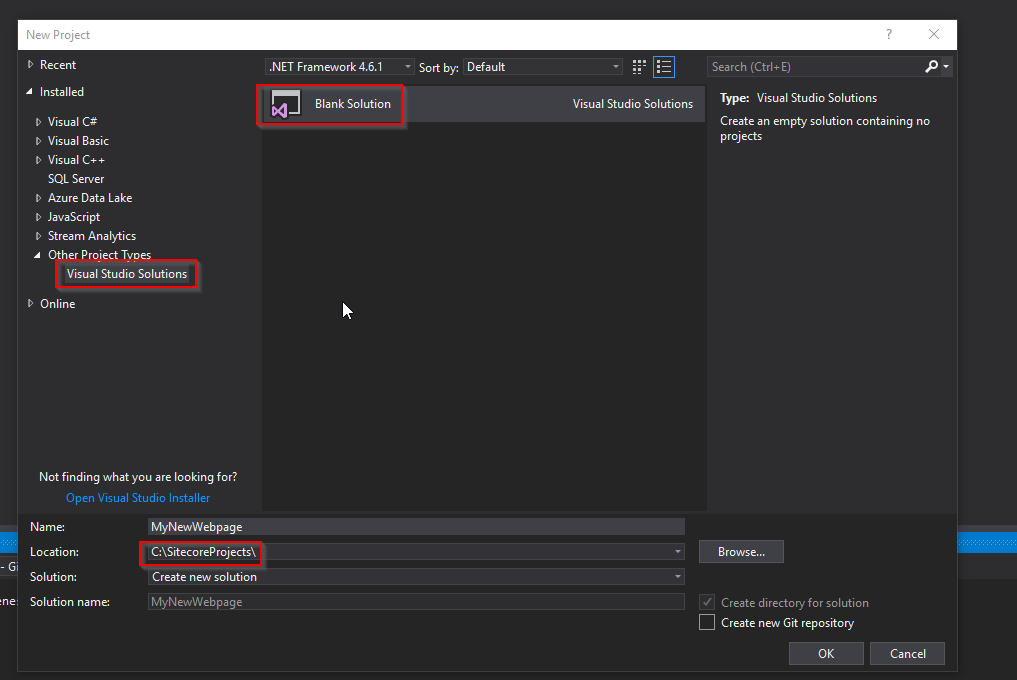Screen dimensions: 1017x680
Task: Click the Browse... button
Action: 741,552
